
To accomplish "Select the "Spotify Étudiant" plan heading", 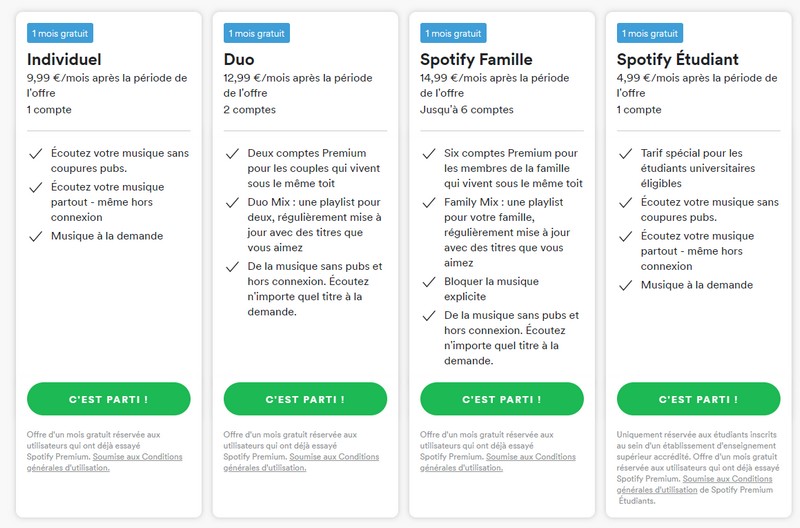I will click(677, 59).
